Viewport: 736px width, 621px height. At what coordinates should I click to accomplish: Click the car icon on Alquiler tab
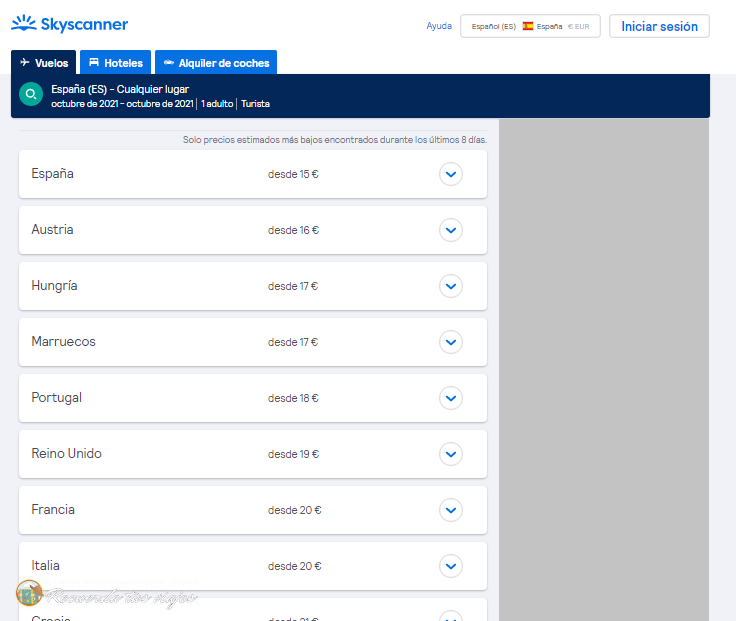tap(169, 62)
